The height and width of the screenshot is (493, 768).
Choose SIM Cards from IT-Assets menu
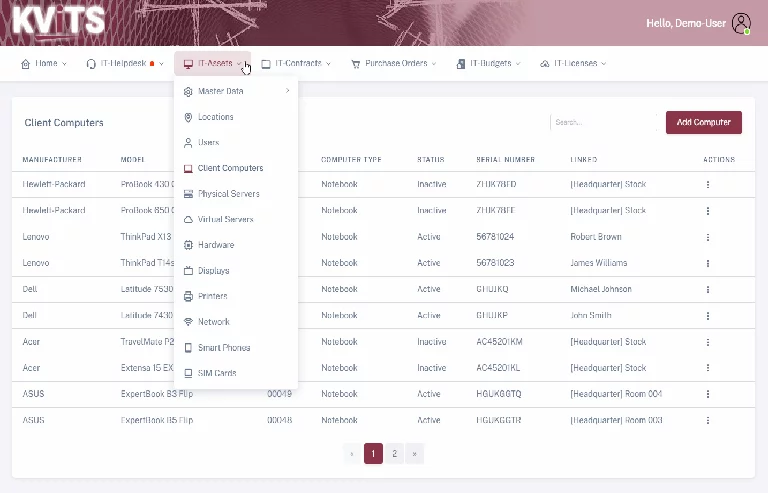[x=217, y=373]
